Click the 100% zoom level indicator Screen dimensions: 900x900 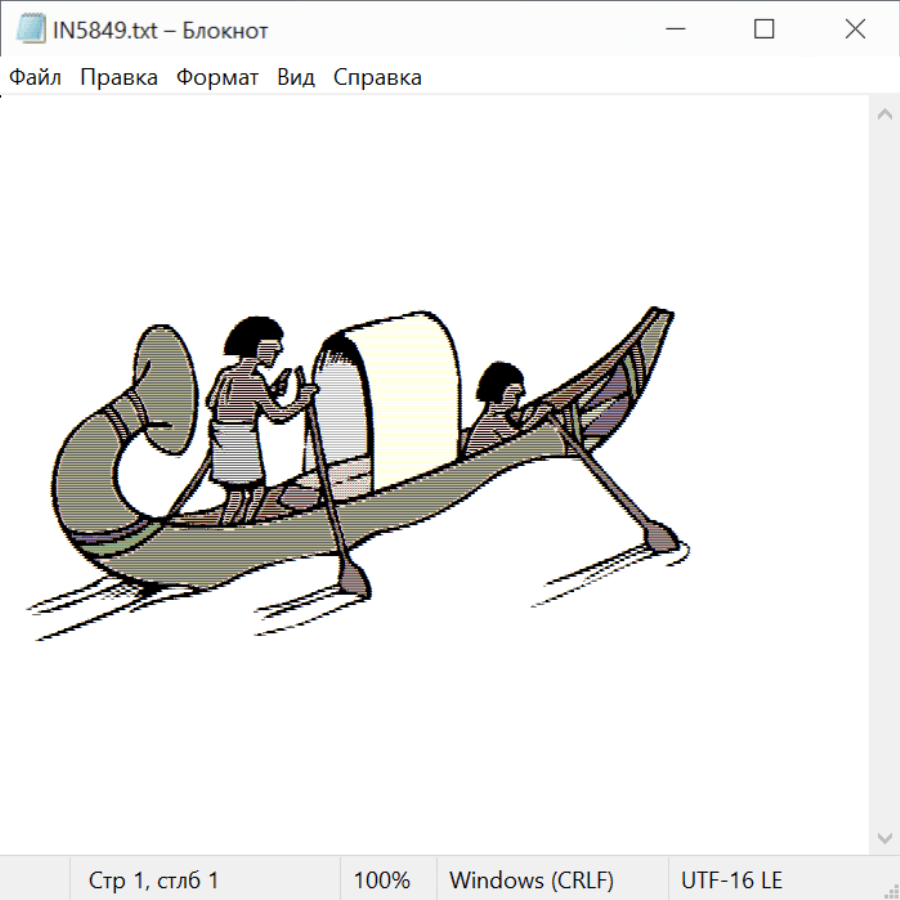pos(382,881)
